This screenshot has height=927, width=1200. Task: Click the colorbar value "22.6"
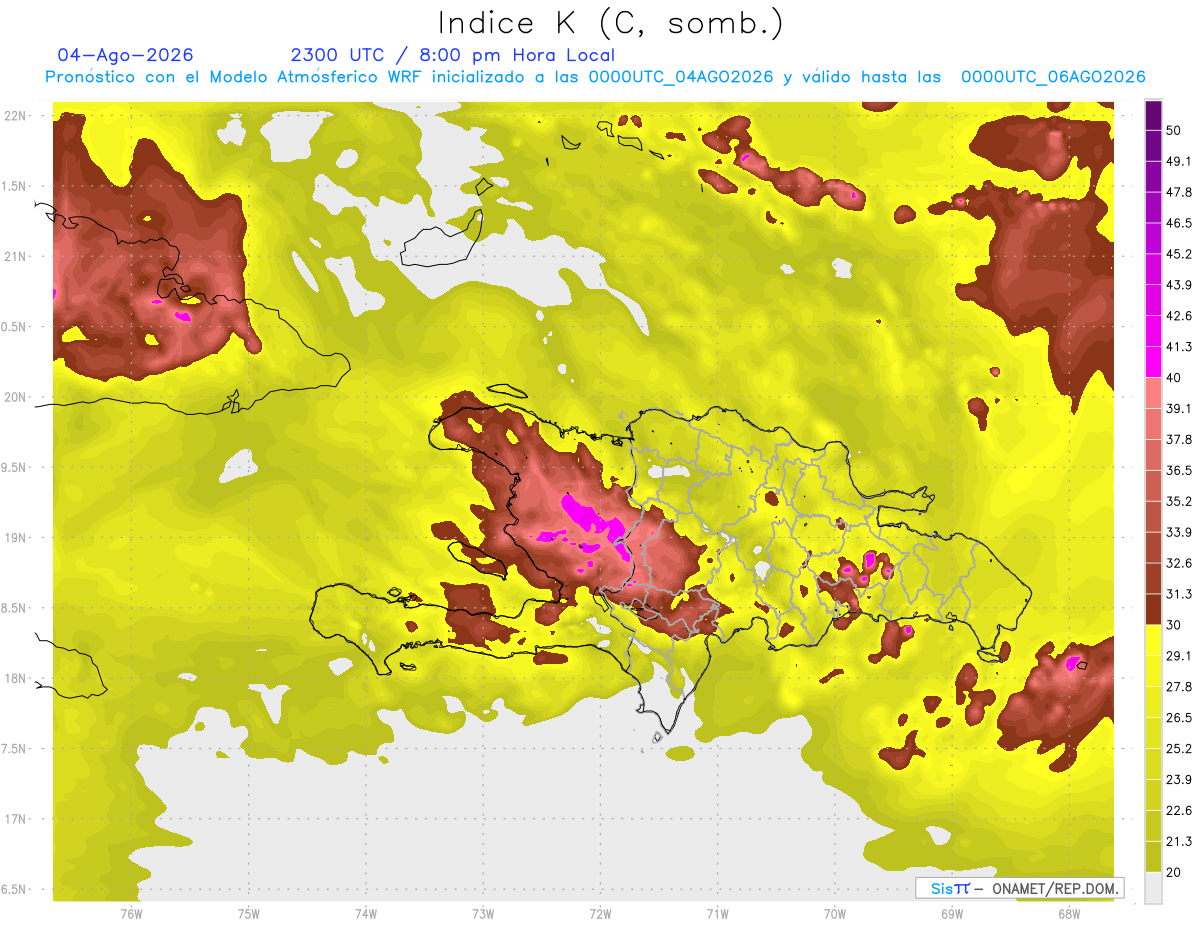1179,811
